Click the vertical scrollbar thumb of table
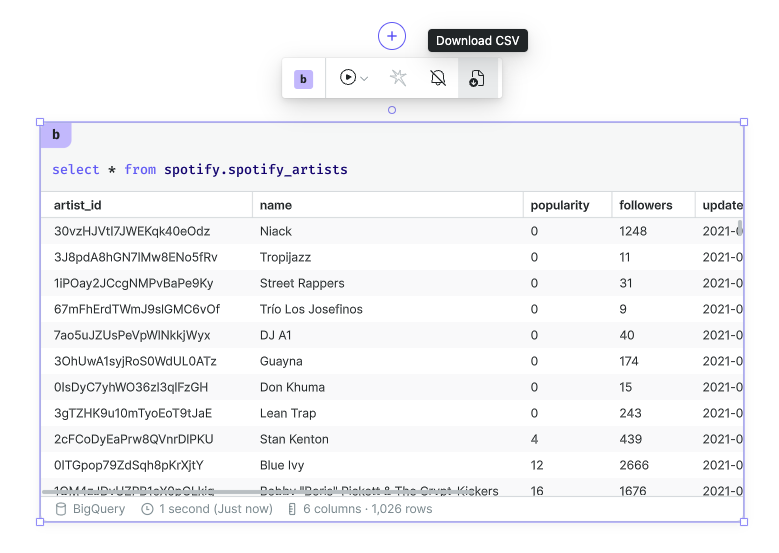Viewport: 779px width, 553px height. pyautogui.click(x=740, y=228)
